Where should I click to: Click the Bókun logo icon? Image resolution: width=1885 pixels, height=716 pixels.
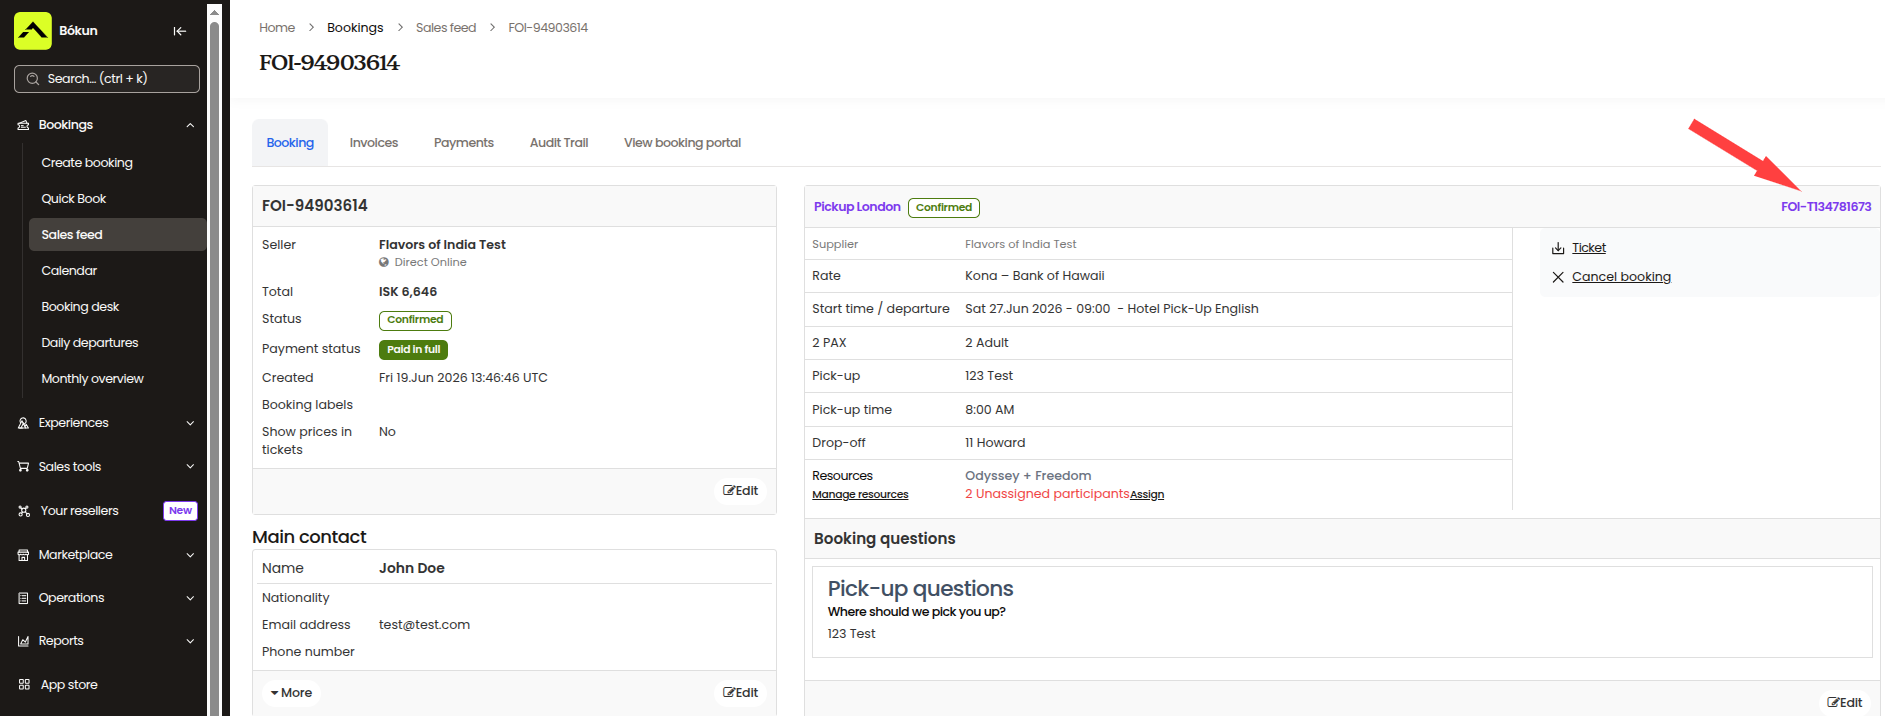[33, 31]
